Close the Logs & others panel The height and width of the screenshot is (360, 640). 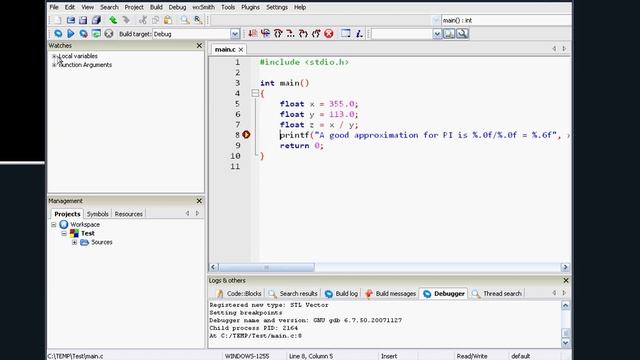(566, 280)
